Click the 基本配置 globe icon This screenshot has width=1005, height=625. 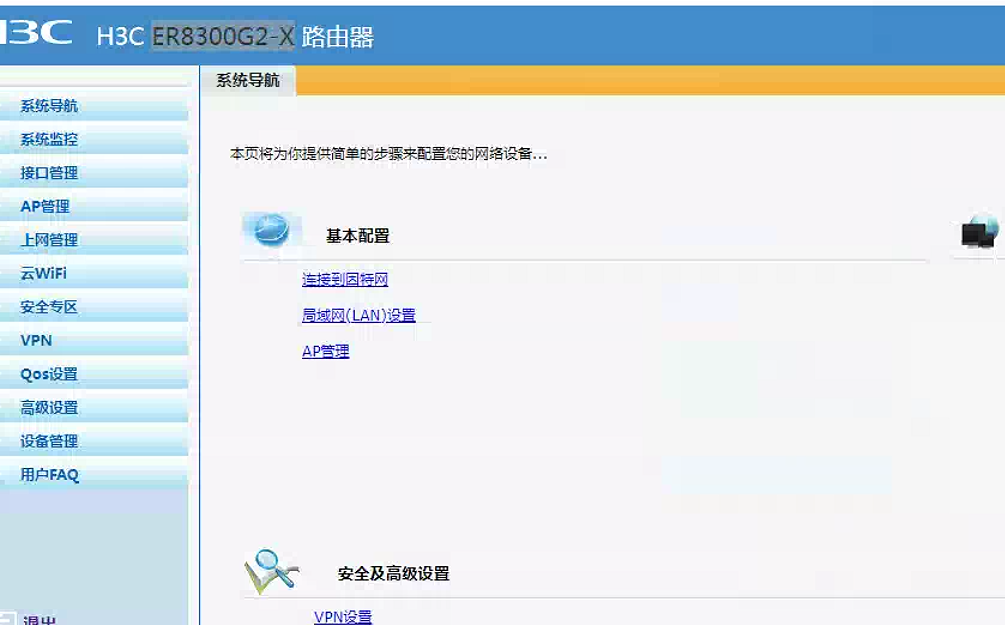272,230
